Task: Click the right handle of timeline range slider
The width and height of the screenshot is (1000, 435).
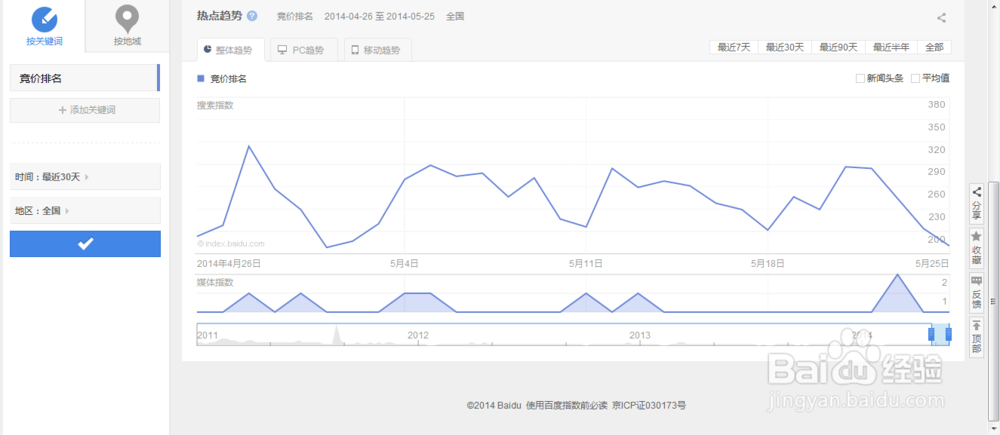Action: (948, 334)
